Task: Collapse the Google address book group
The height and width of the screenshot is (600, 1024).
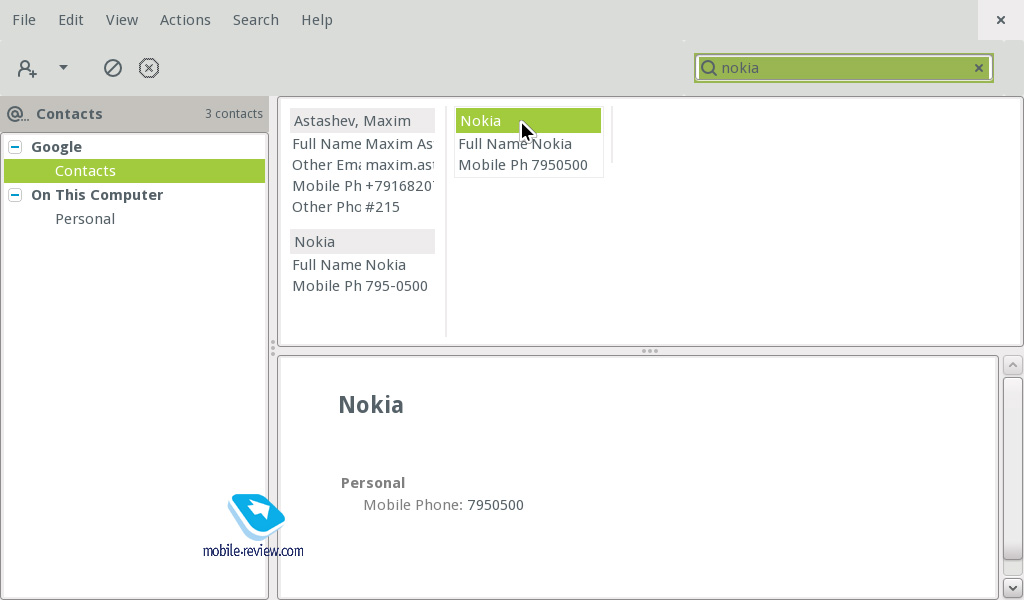Action: (15, 147)
